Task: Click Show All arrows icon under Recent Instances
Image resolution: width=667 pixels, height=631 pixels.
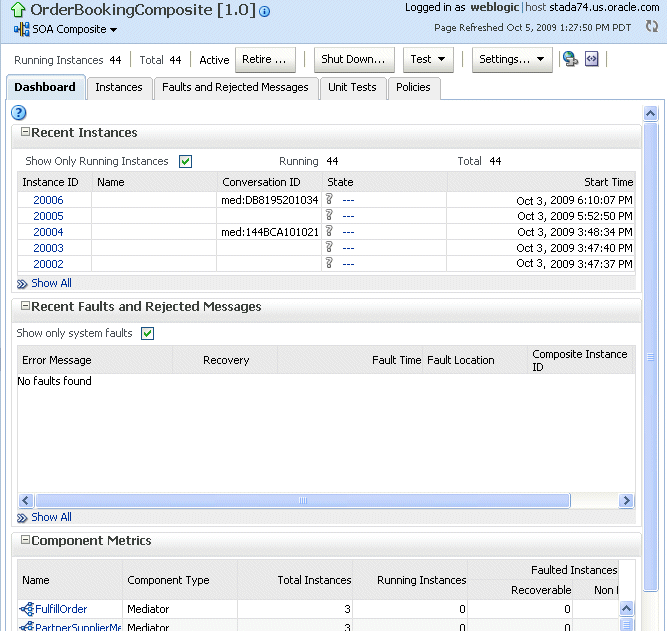Action: point(22,284)
